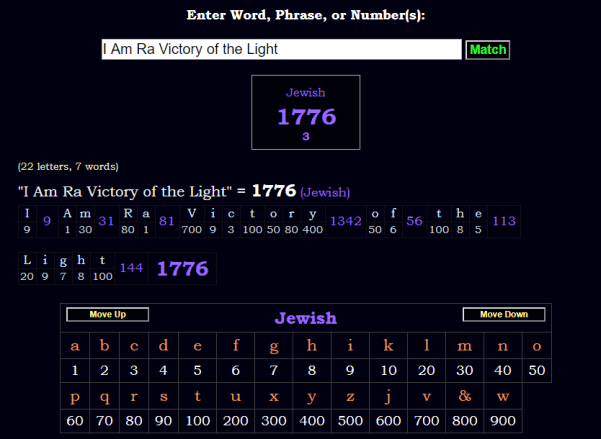The height and width of the screenshot is (439, 601).
Task: Click the word sum 113 for 'the'
Action: pos(503,221)
